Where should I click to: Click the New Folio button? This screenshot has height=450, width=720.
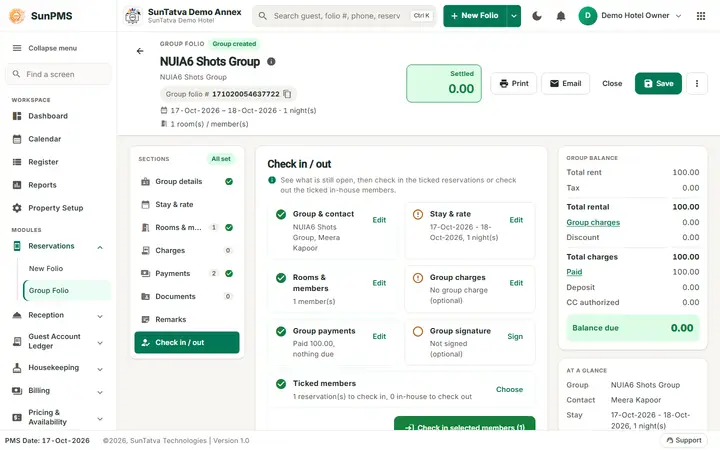[475, 16]
